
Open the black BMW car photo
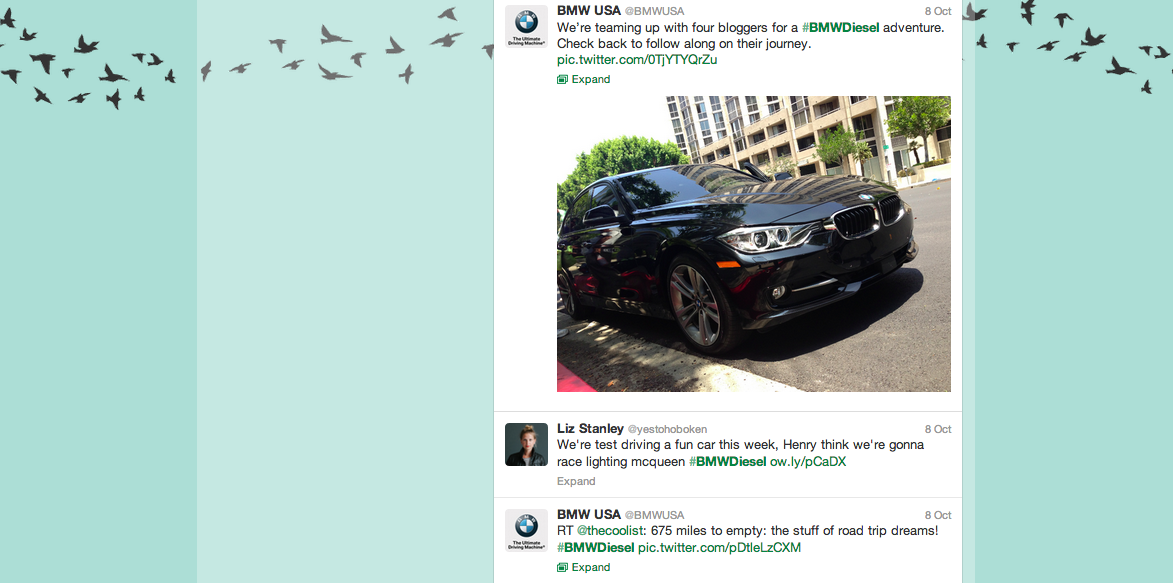pyautogui.click(x=753, y=244)
